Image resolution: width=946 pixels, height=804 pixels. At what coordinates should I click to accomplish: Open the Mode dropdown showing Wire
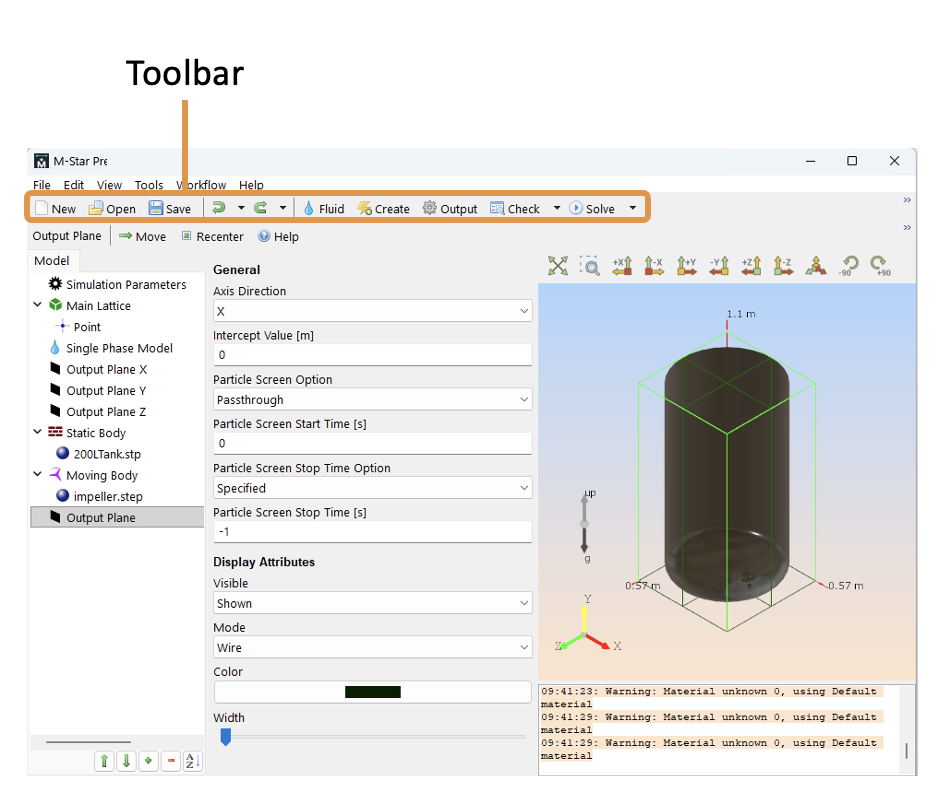point(372,648)
